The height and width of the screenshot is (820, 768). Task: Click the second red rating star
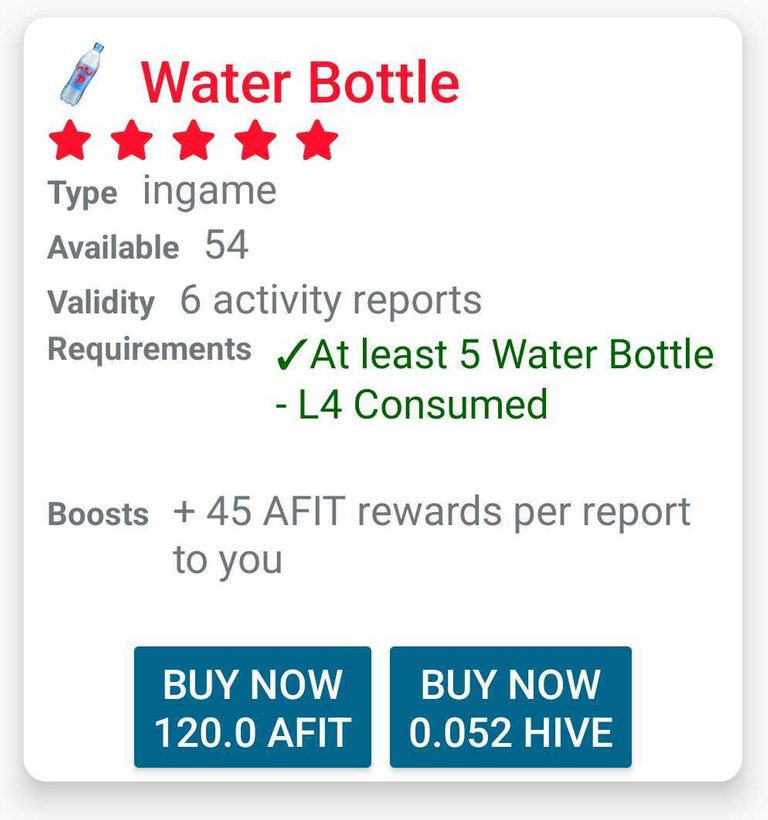pos(131,140)
